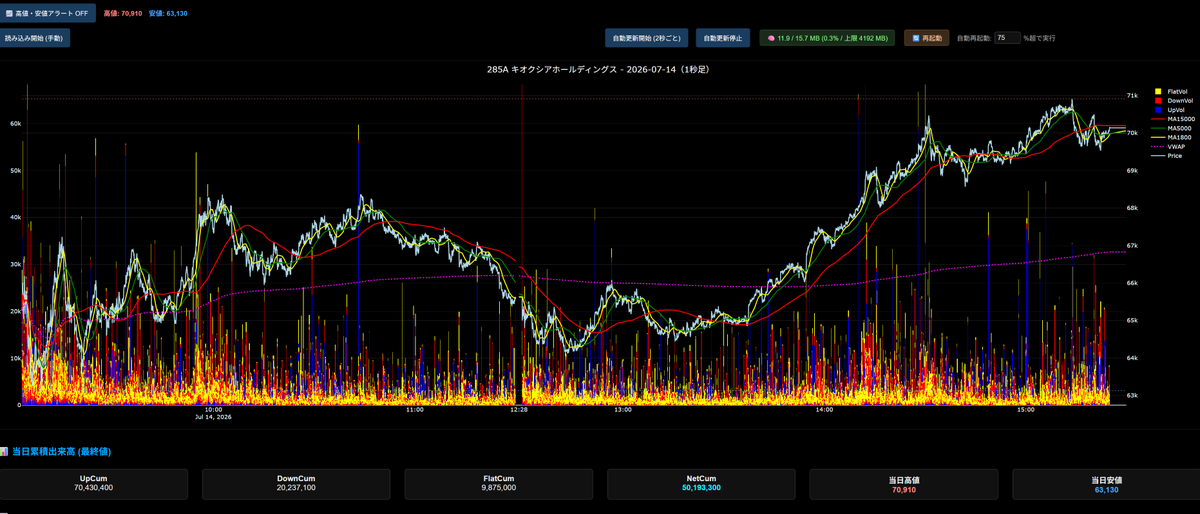Click the 再起動 restart button

[x=927, y=38]
